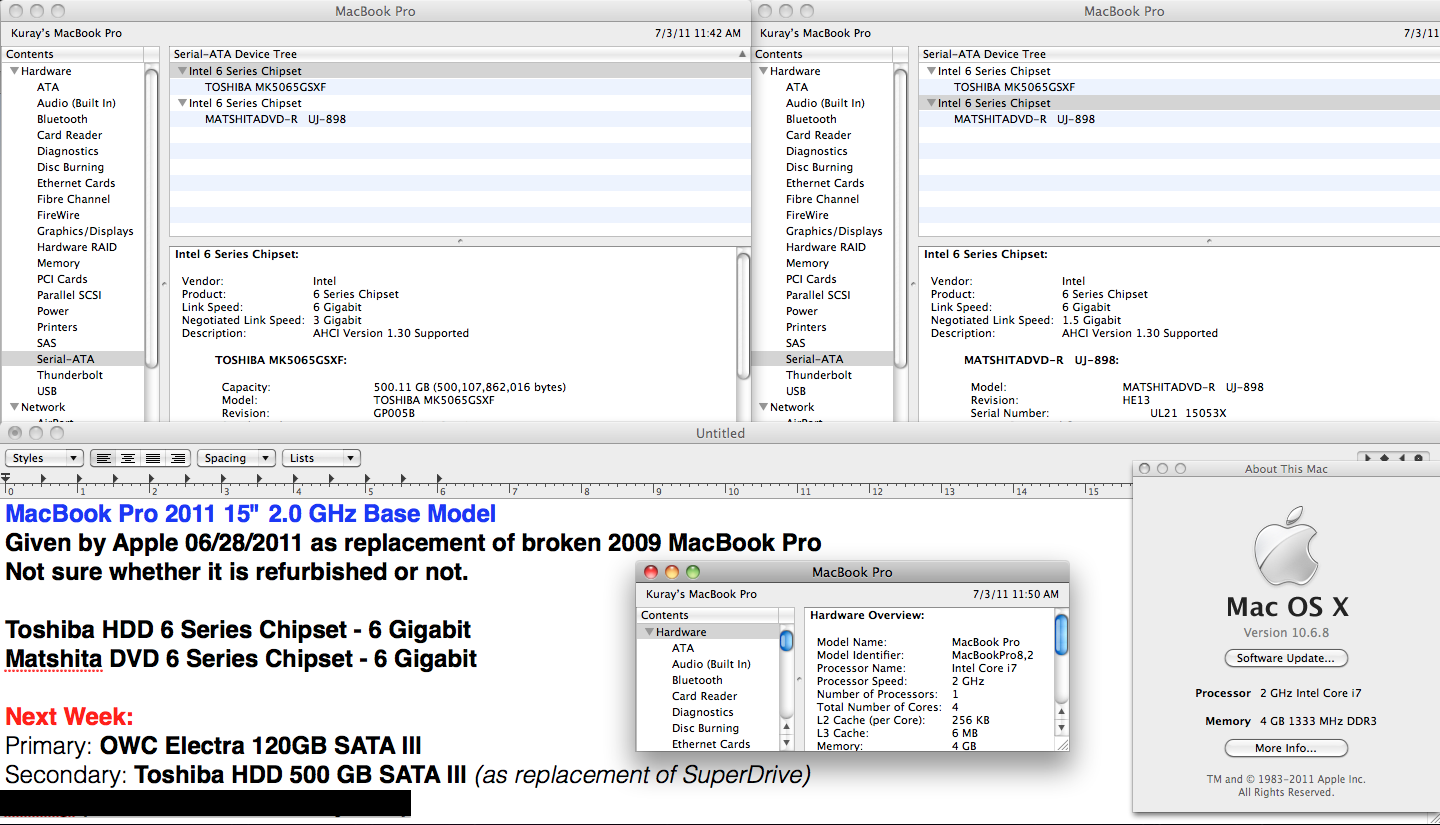Open the Styles dropdown
Screen dimensions: 1440x825
tap(45, 458)
